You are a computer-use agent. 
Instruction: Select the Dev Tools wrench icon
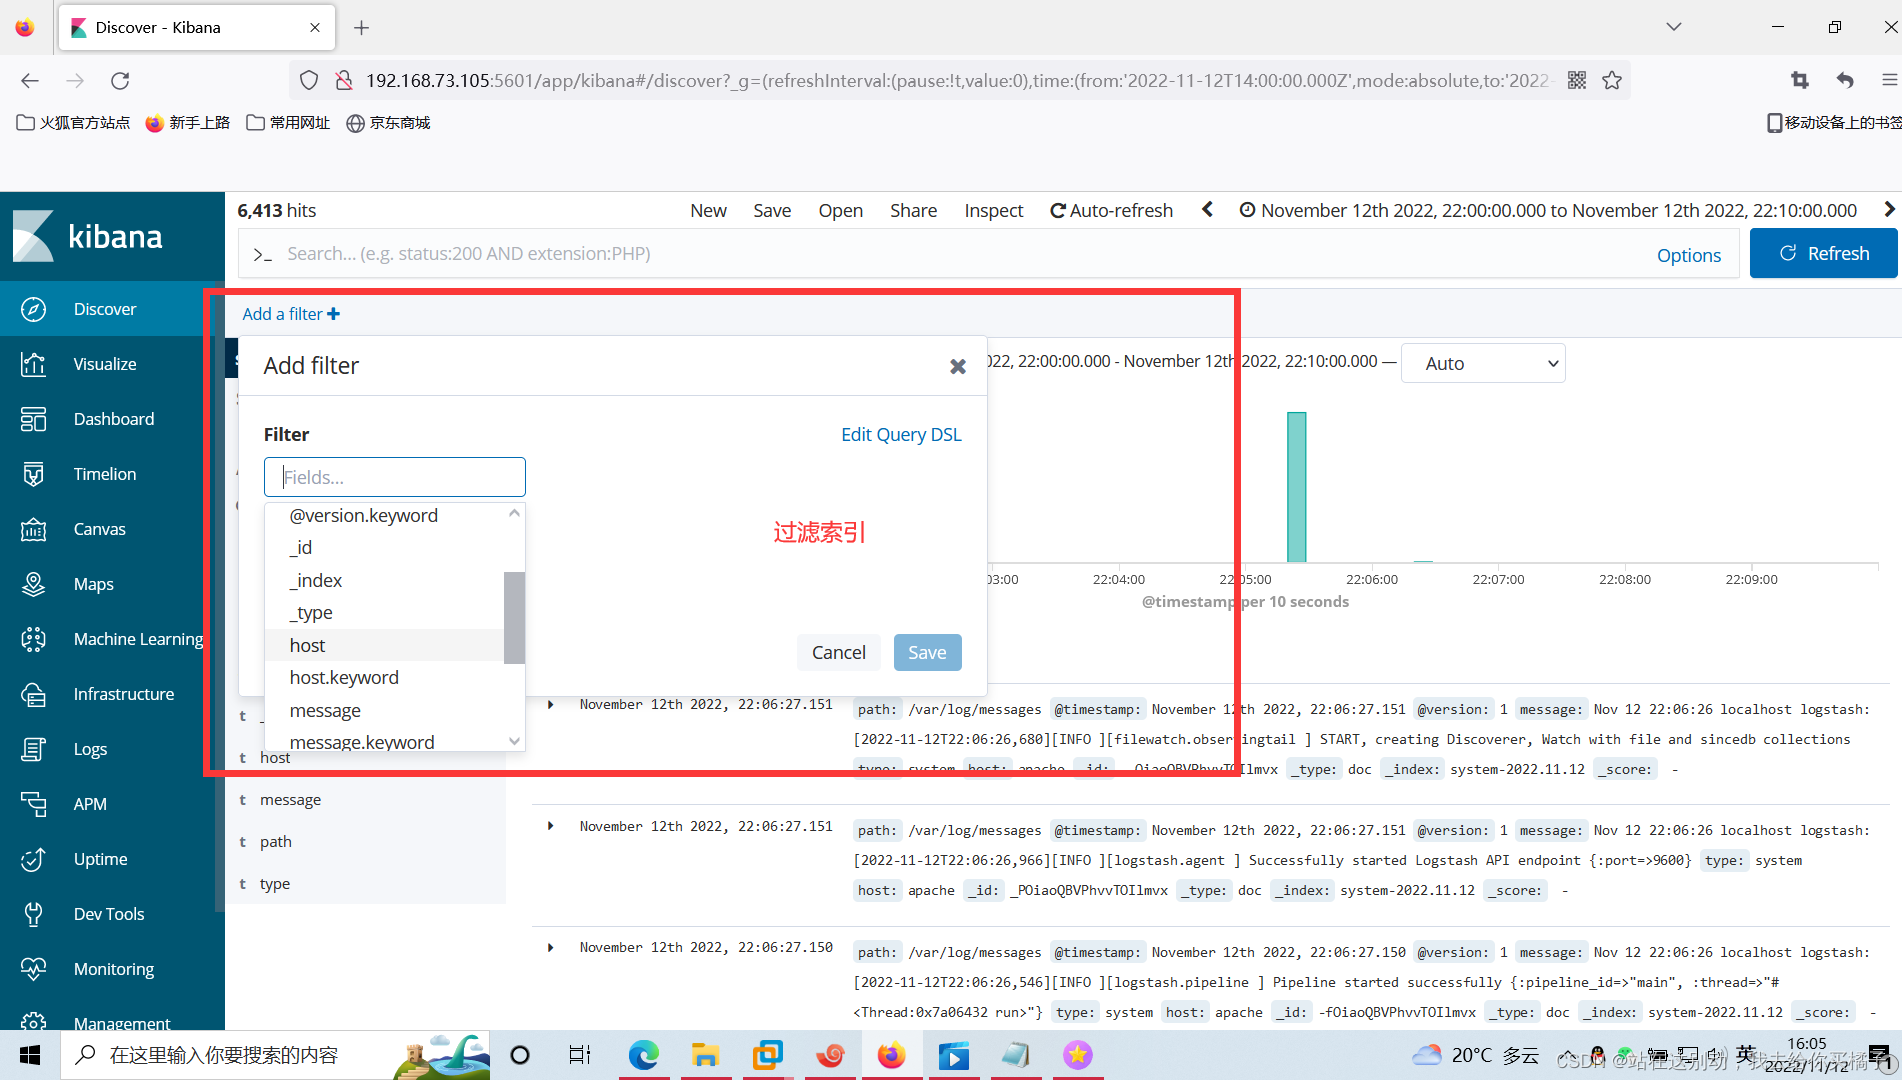click(33, 913)
